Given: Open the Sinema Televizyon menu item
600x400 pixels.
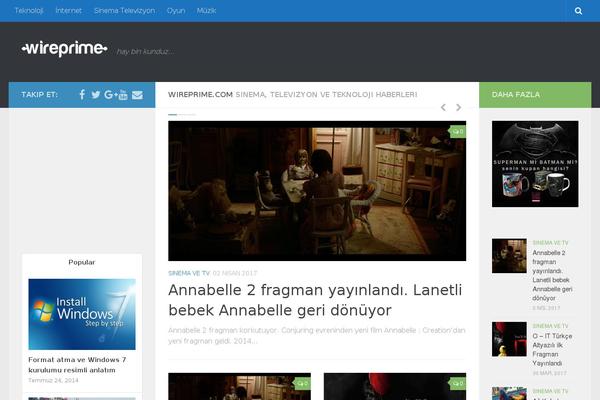Looking at the screenshot, I should pyautogui.click(x=124, y=11).
